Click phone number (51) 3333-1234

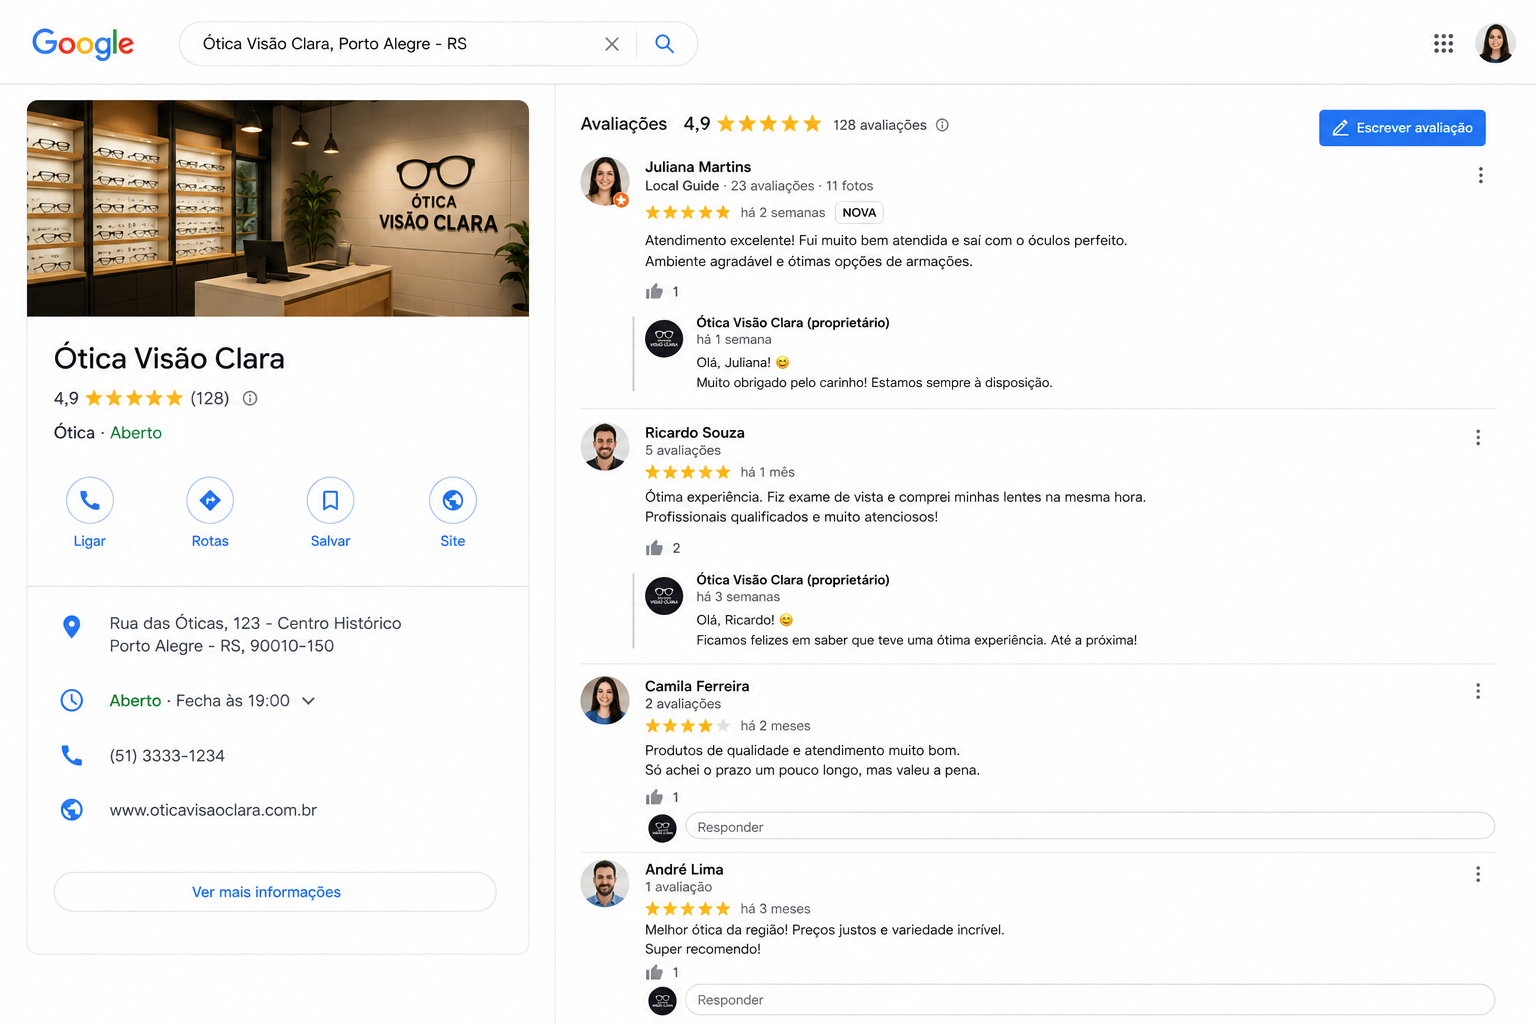(x=167, y=756)
